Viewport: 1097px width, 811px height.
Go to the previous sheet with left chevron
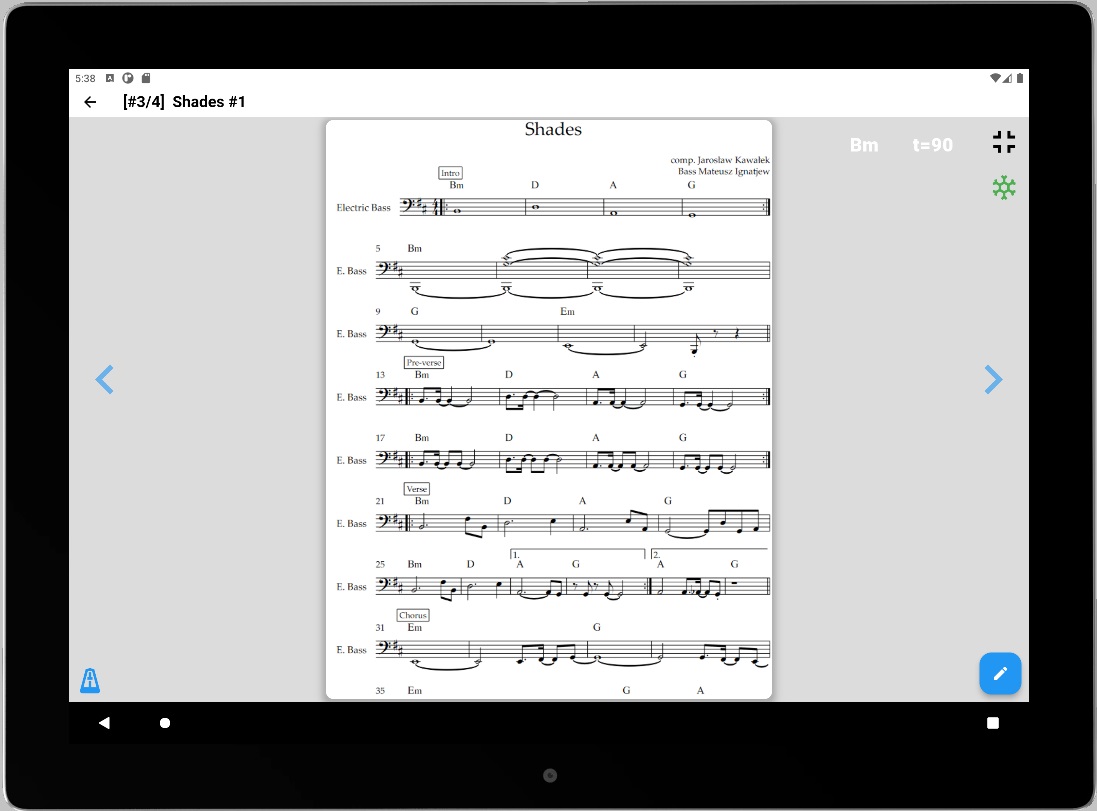click(x=105, y=379)
